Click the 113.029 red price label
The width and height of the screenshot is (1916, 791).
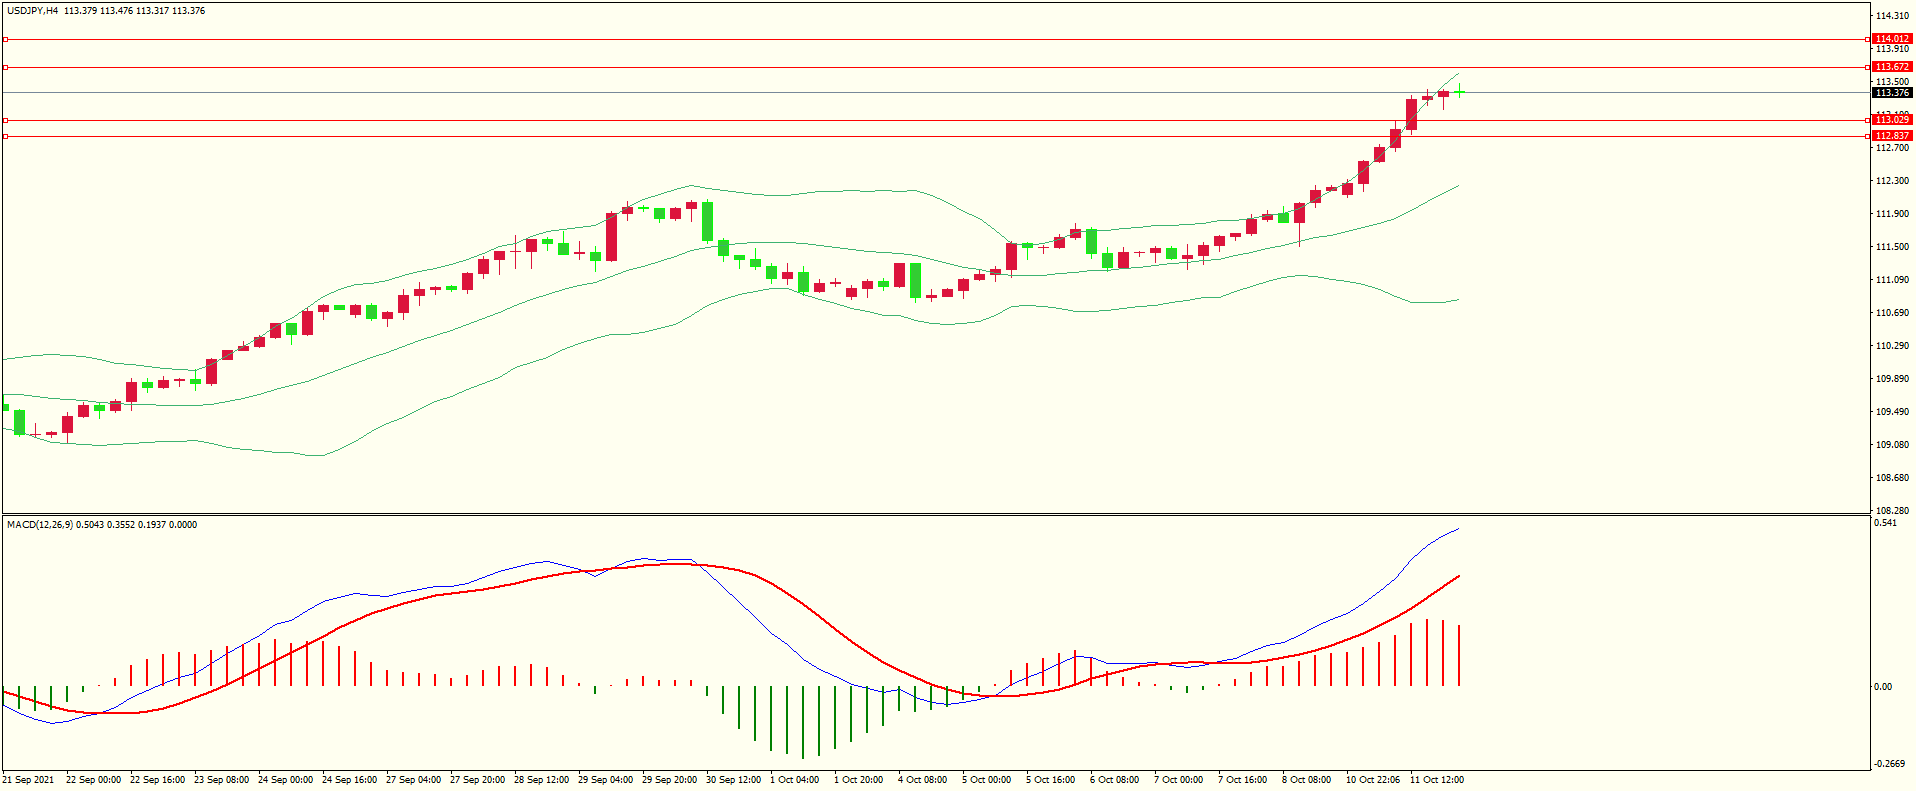[1892, 120]
